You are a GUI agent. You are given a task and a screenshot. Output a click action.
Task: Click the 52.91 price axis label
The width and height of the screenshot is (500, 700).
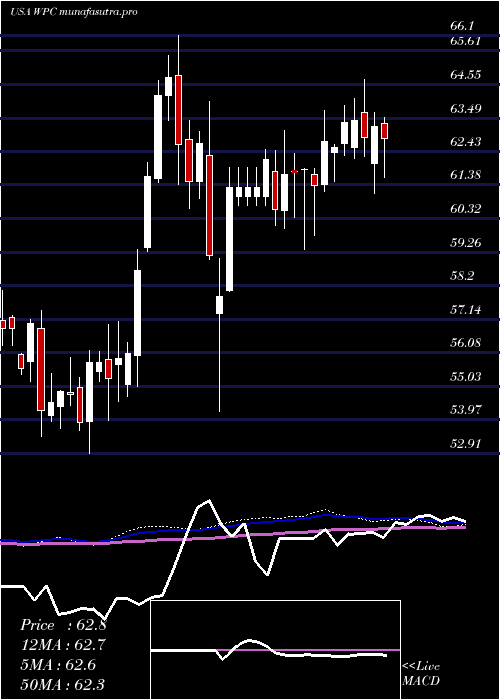465,444
